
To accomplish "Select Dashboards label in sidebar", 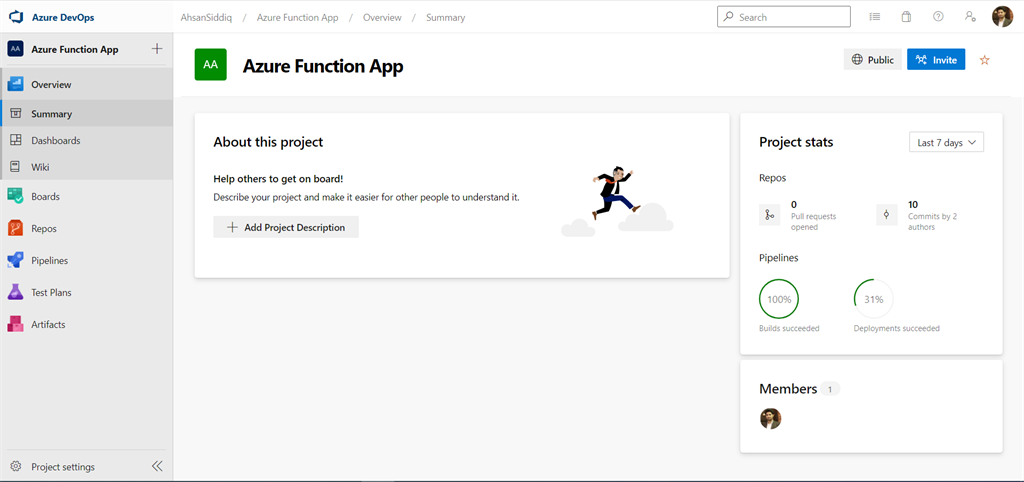I will click(x=56, y=140).
